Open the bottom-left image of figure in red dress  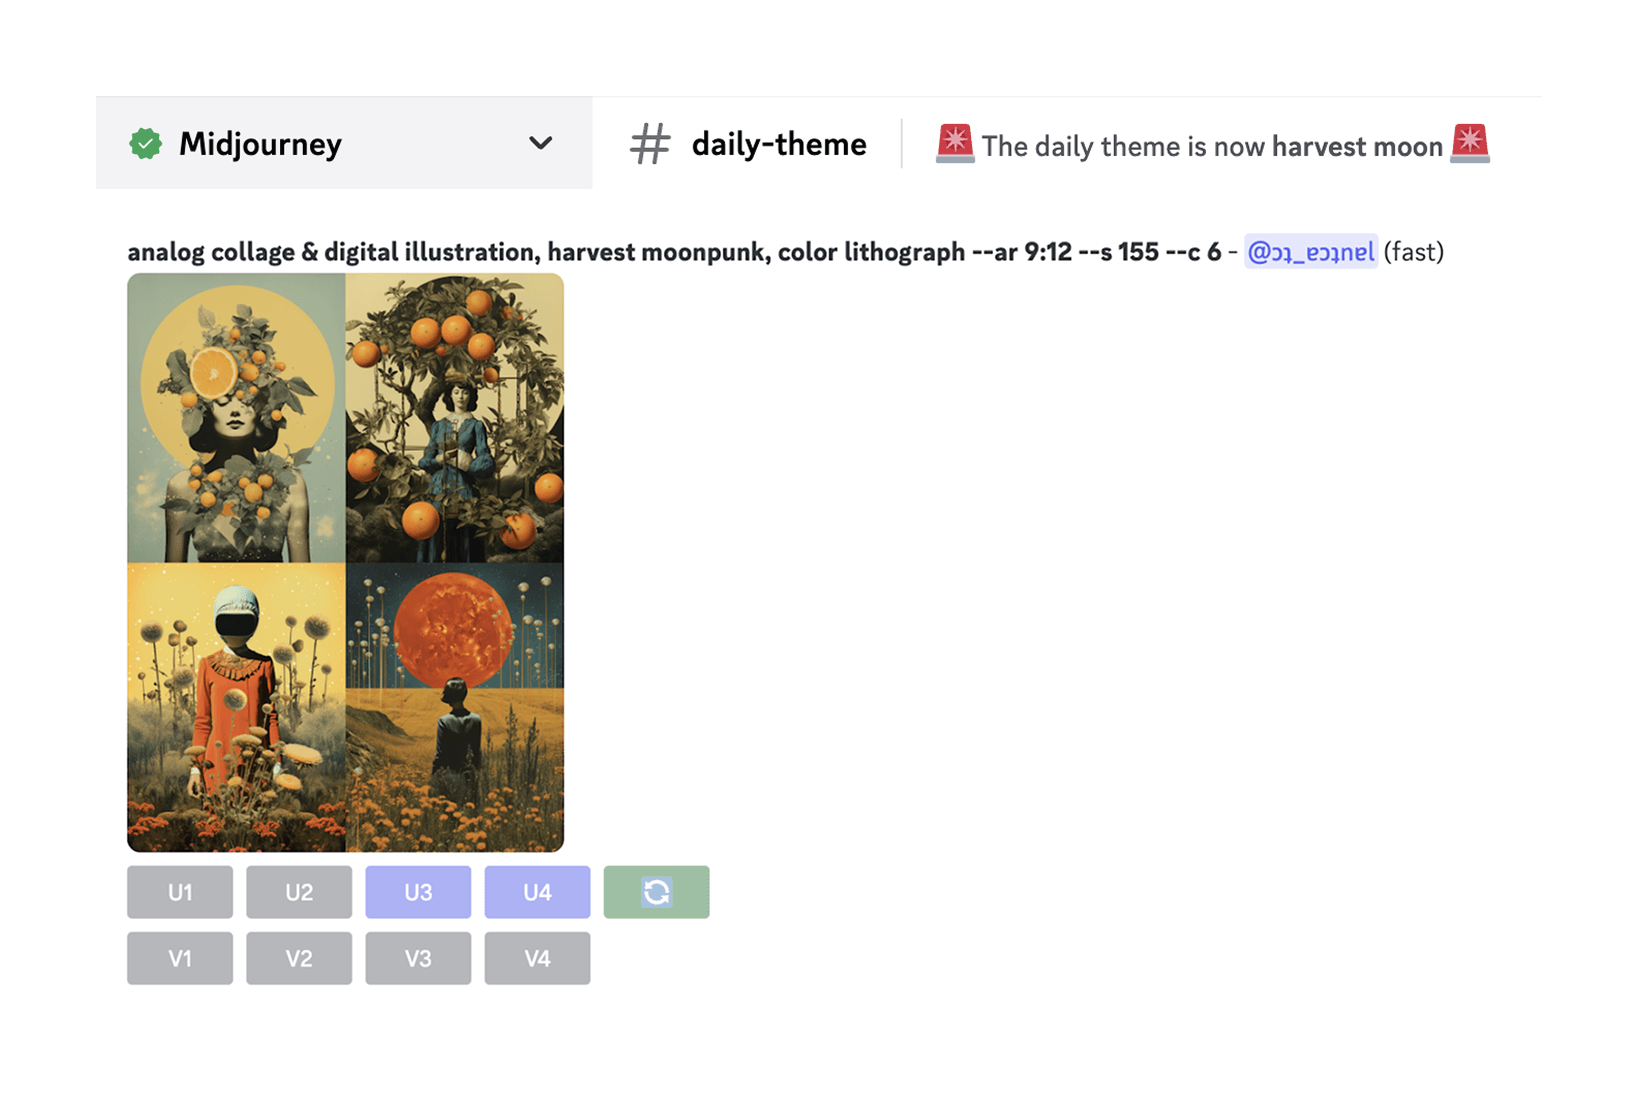click(236, 707)
